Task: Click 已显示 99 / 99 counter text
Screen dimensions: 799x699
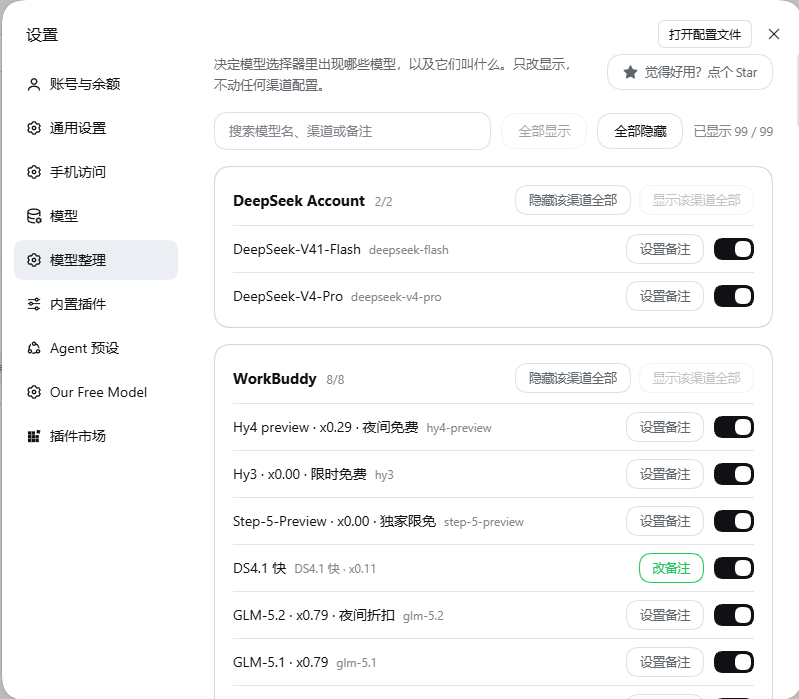Action: [x=733, y=131]
